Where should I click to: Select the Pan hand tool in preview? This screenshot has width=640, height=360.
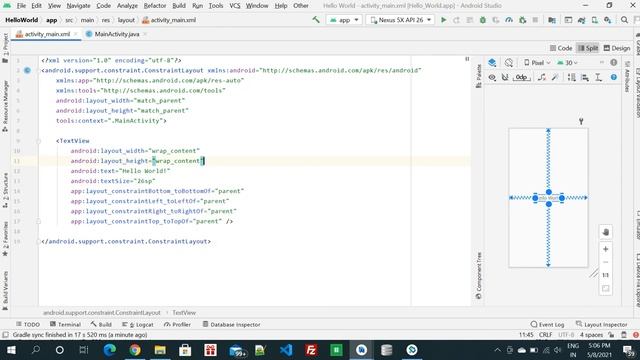pos(605,232)
